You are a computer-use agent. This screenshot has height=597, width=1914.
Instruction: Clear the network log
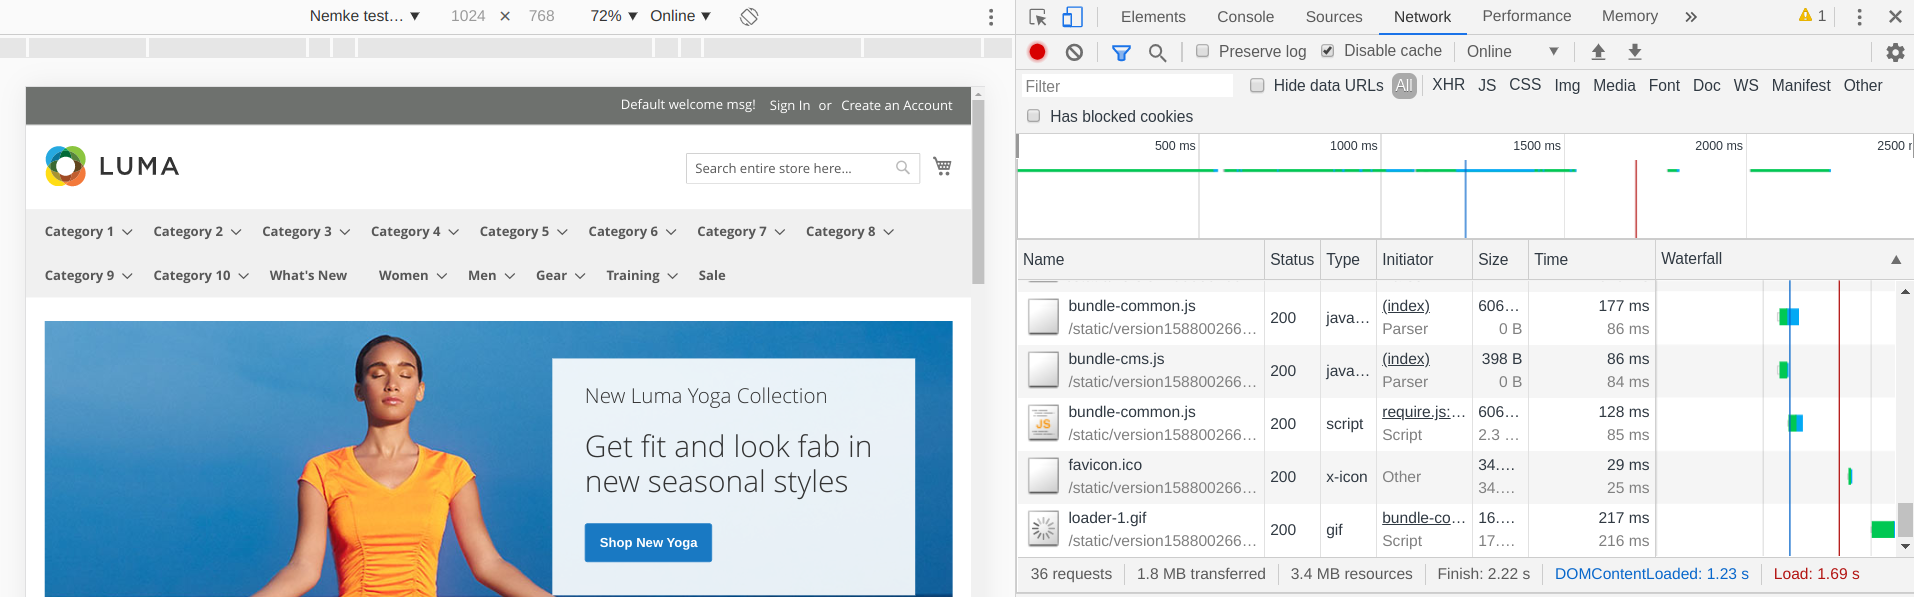tap(1074, 52)
